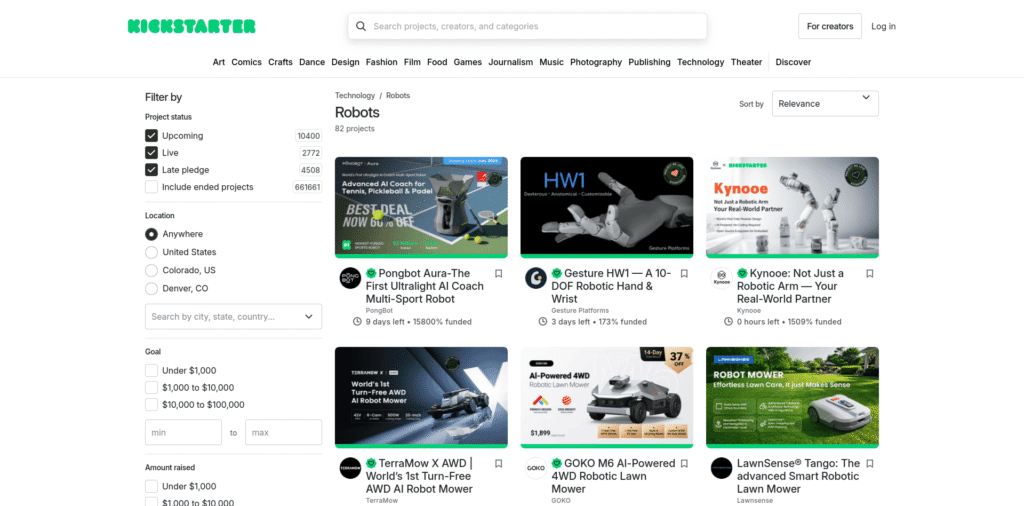Select the United States location
This screenshot has width=1024, height=506.
click(x=152, y=252)
